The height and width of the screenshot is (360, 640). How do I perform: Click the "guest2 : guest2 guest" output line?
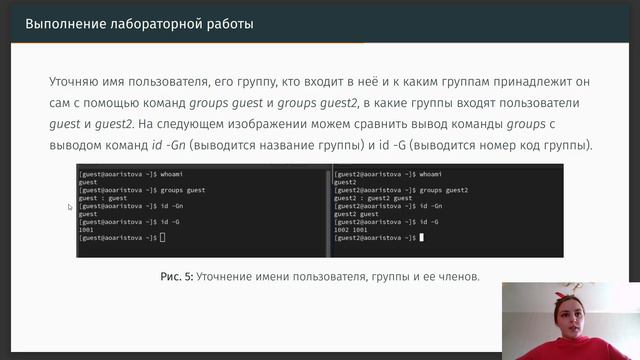[373, 198]
